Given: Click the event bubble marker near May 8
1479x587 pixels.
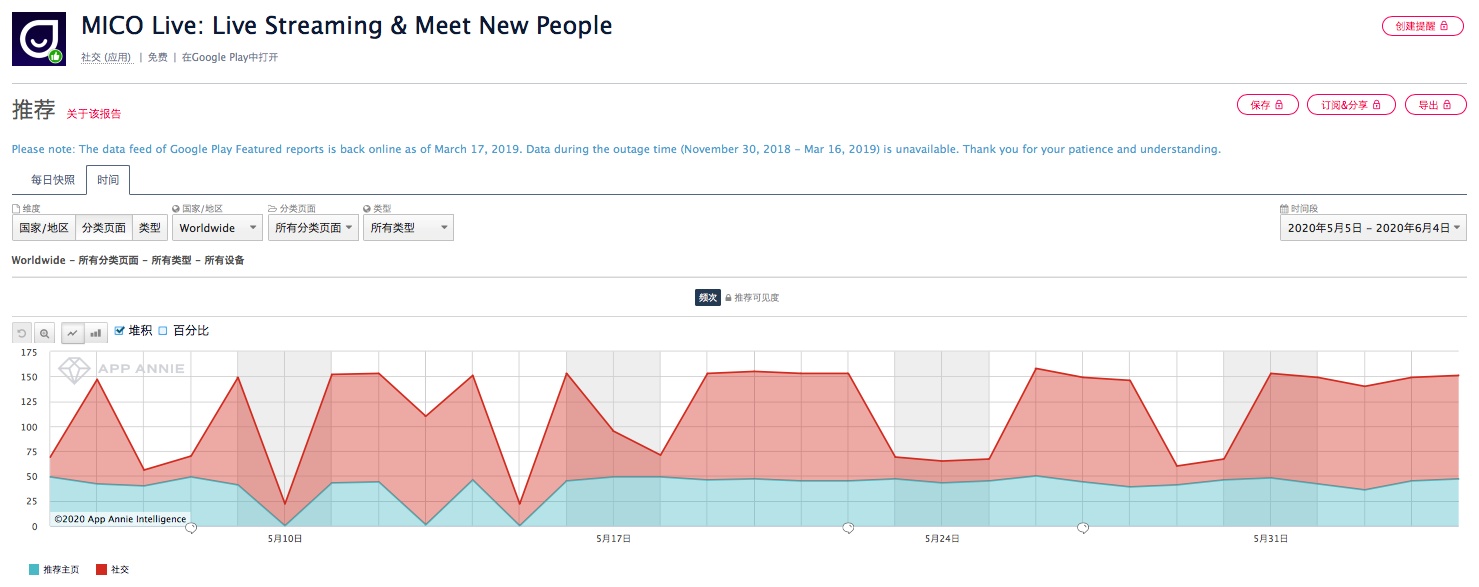Looking at the screenshot, I should 191,528.
